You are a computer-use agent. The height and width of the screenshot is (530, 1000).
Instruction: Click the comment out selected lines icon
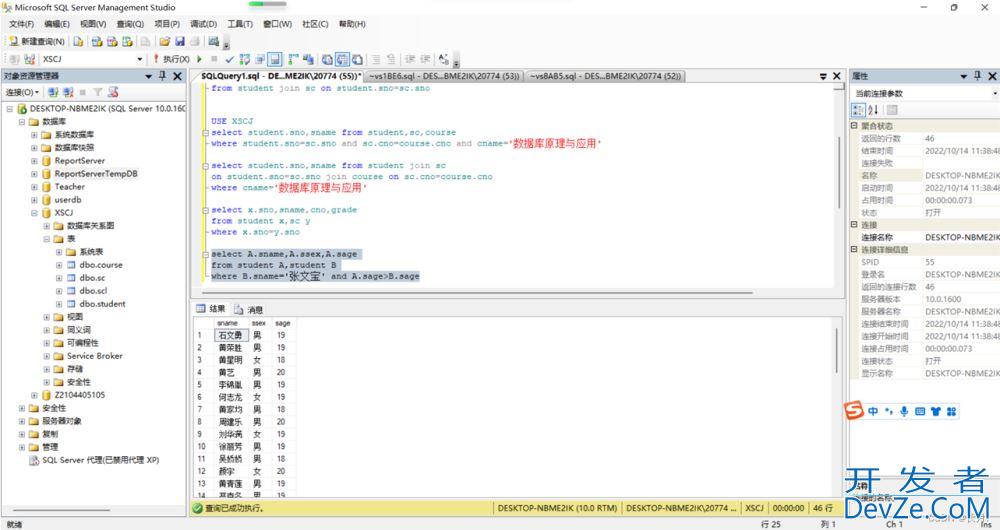tap(376, 59)
